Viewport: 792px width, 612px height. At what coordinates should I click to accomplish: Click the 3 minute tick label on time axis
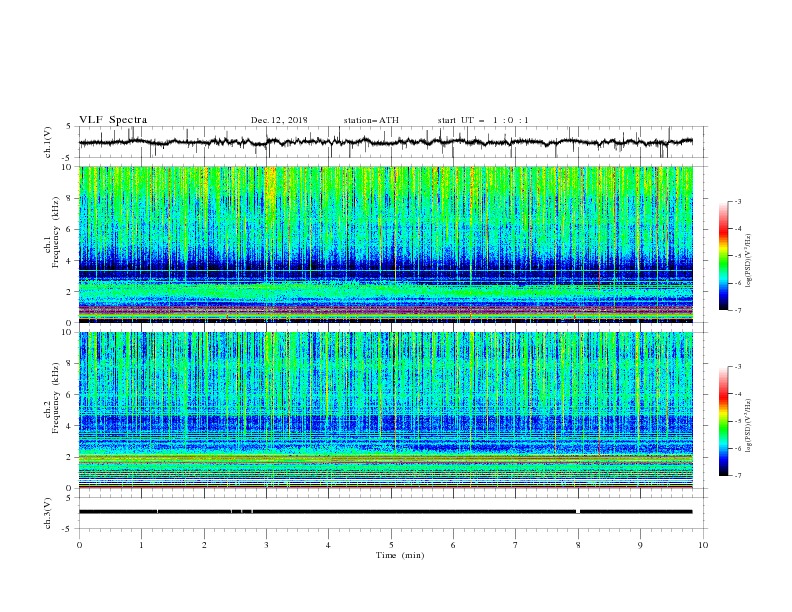[x=266, y=545]
